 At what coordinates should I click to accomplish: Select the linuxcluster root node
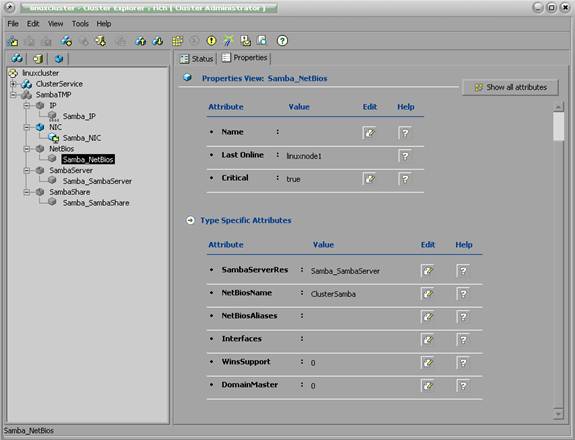pos(40,73)
